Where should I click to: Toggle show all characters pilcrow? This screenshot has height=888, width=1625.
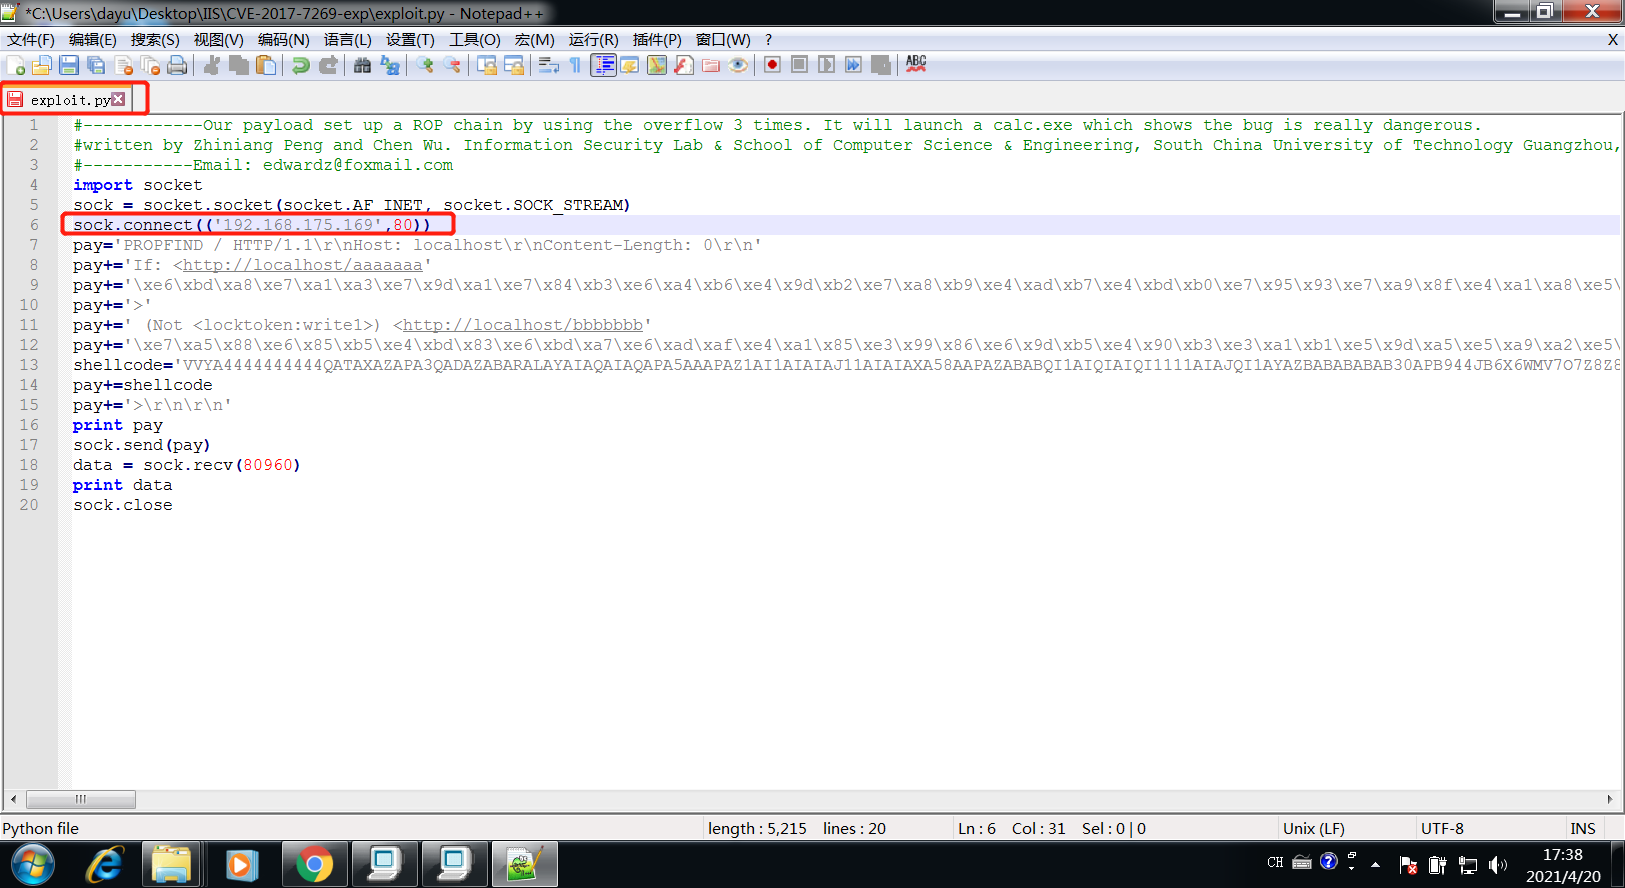(x=575, y=65)
